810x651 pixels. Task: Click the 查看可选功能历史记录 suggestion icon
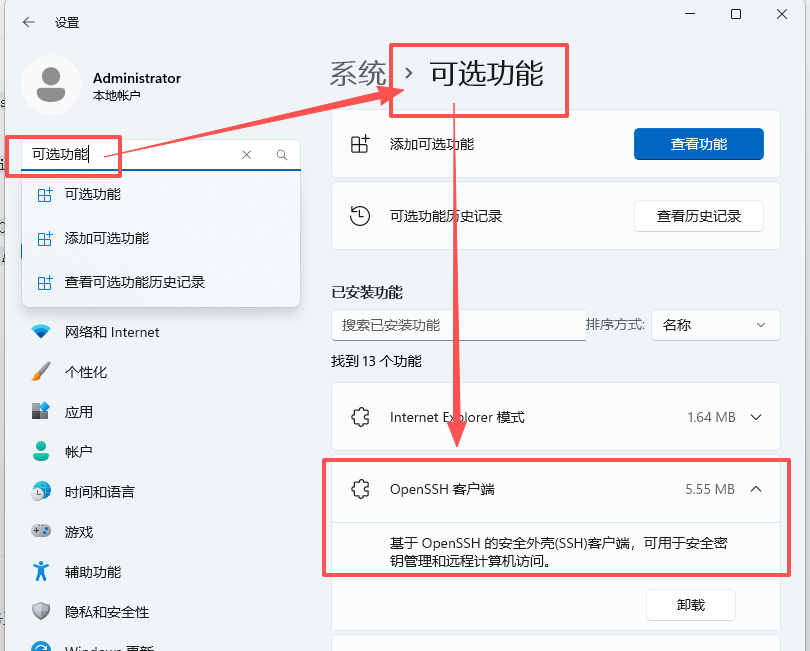tap(45, 283)
